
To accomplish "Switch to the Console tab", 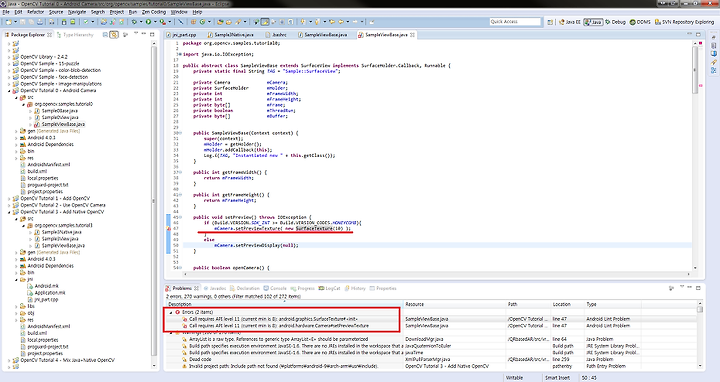I will [275, 288].
